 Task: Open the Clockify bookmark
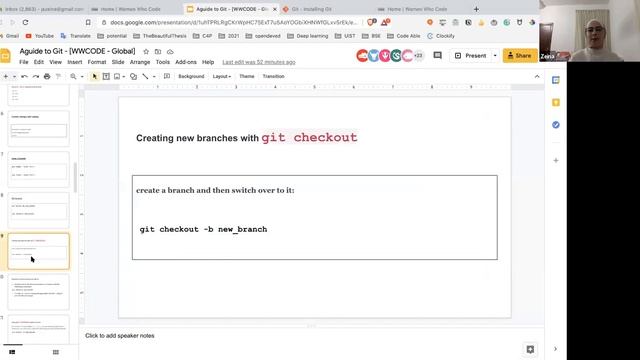coord(441,36)
